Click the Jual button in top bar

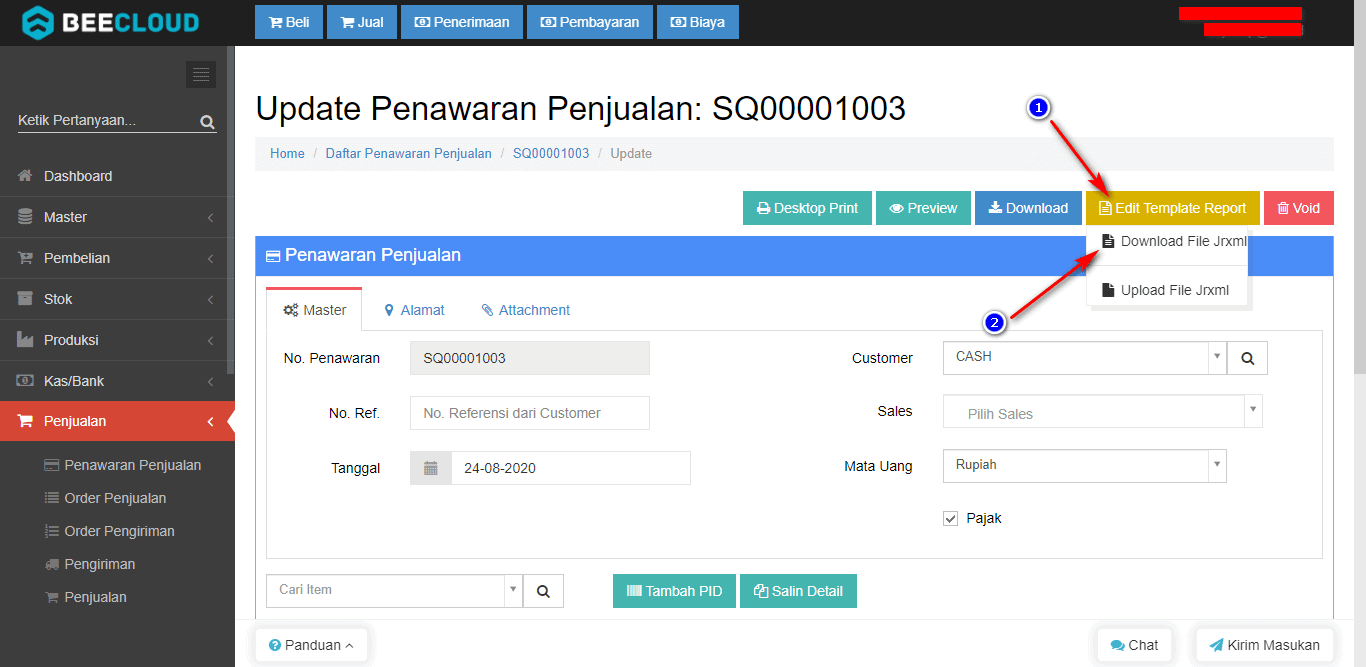point(362,22)
